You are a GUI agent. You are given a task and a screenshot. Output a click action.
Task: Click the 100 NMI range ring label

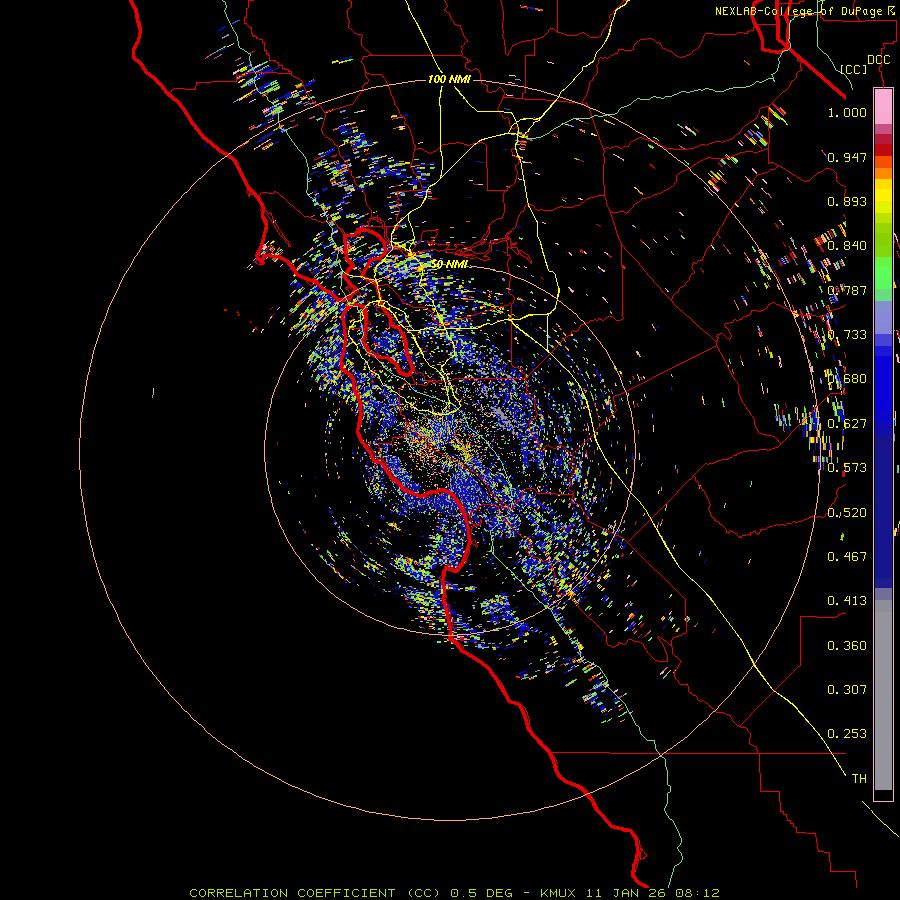coord(449,79)
